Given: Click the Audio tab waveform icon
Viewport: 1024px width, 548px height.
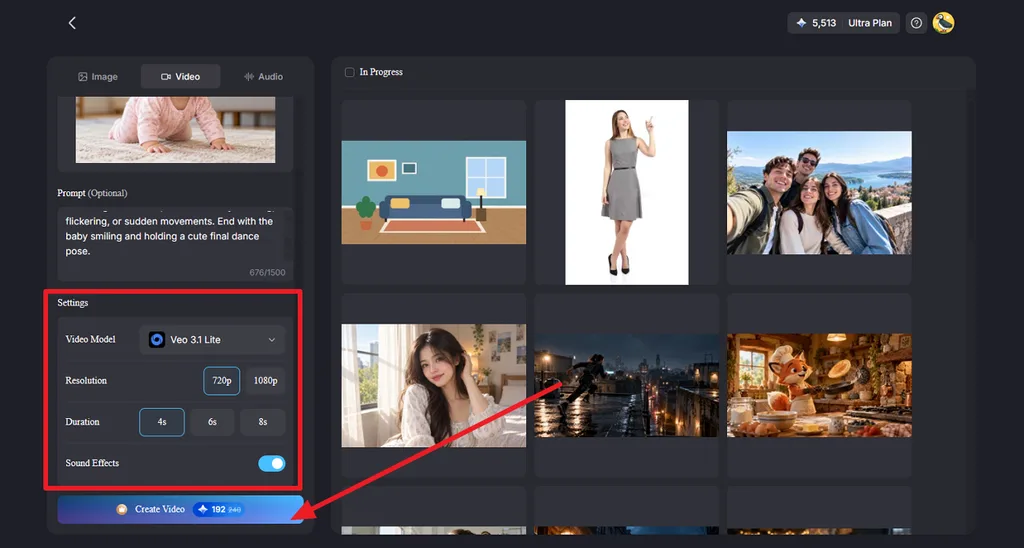Looking at the screenshot, I should point(249,76).
